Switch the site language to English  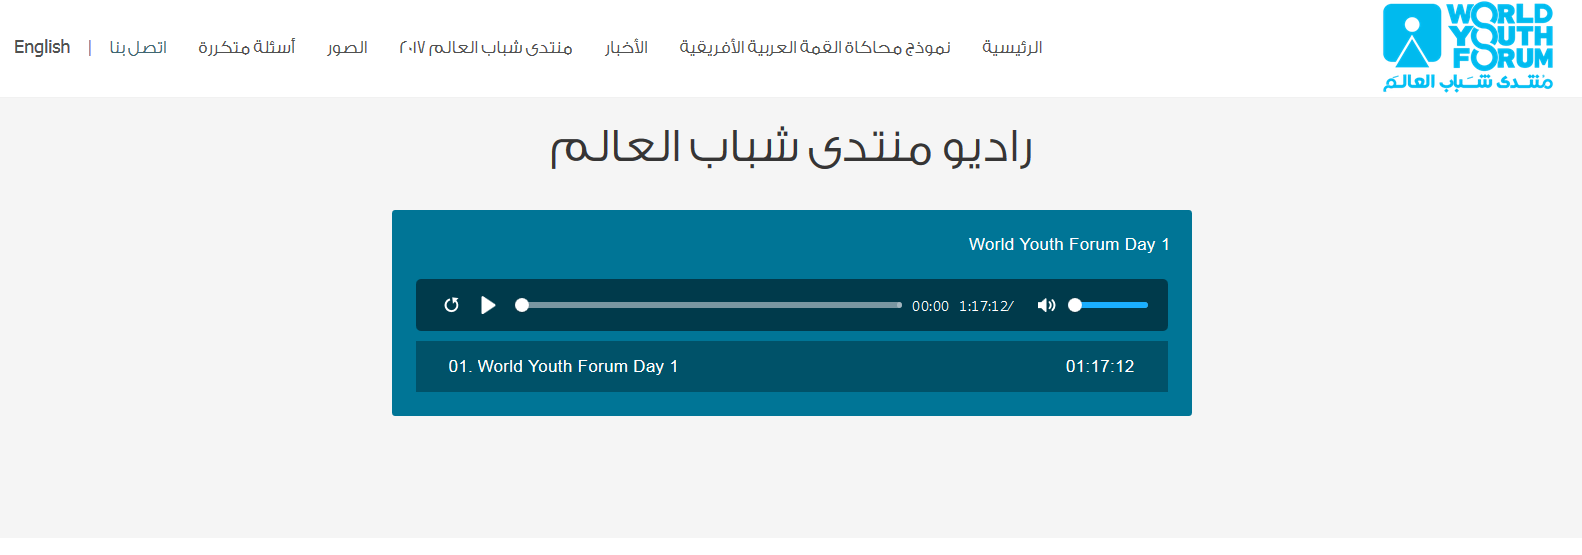[42, 47]
